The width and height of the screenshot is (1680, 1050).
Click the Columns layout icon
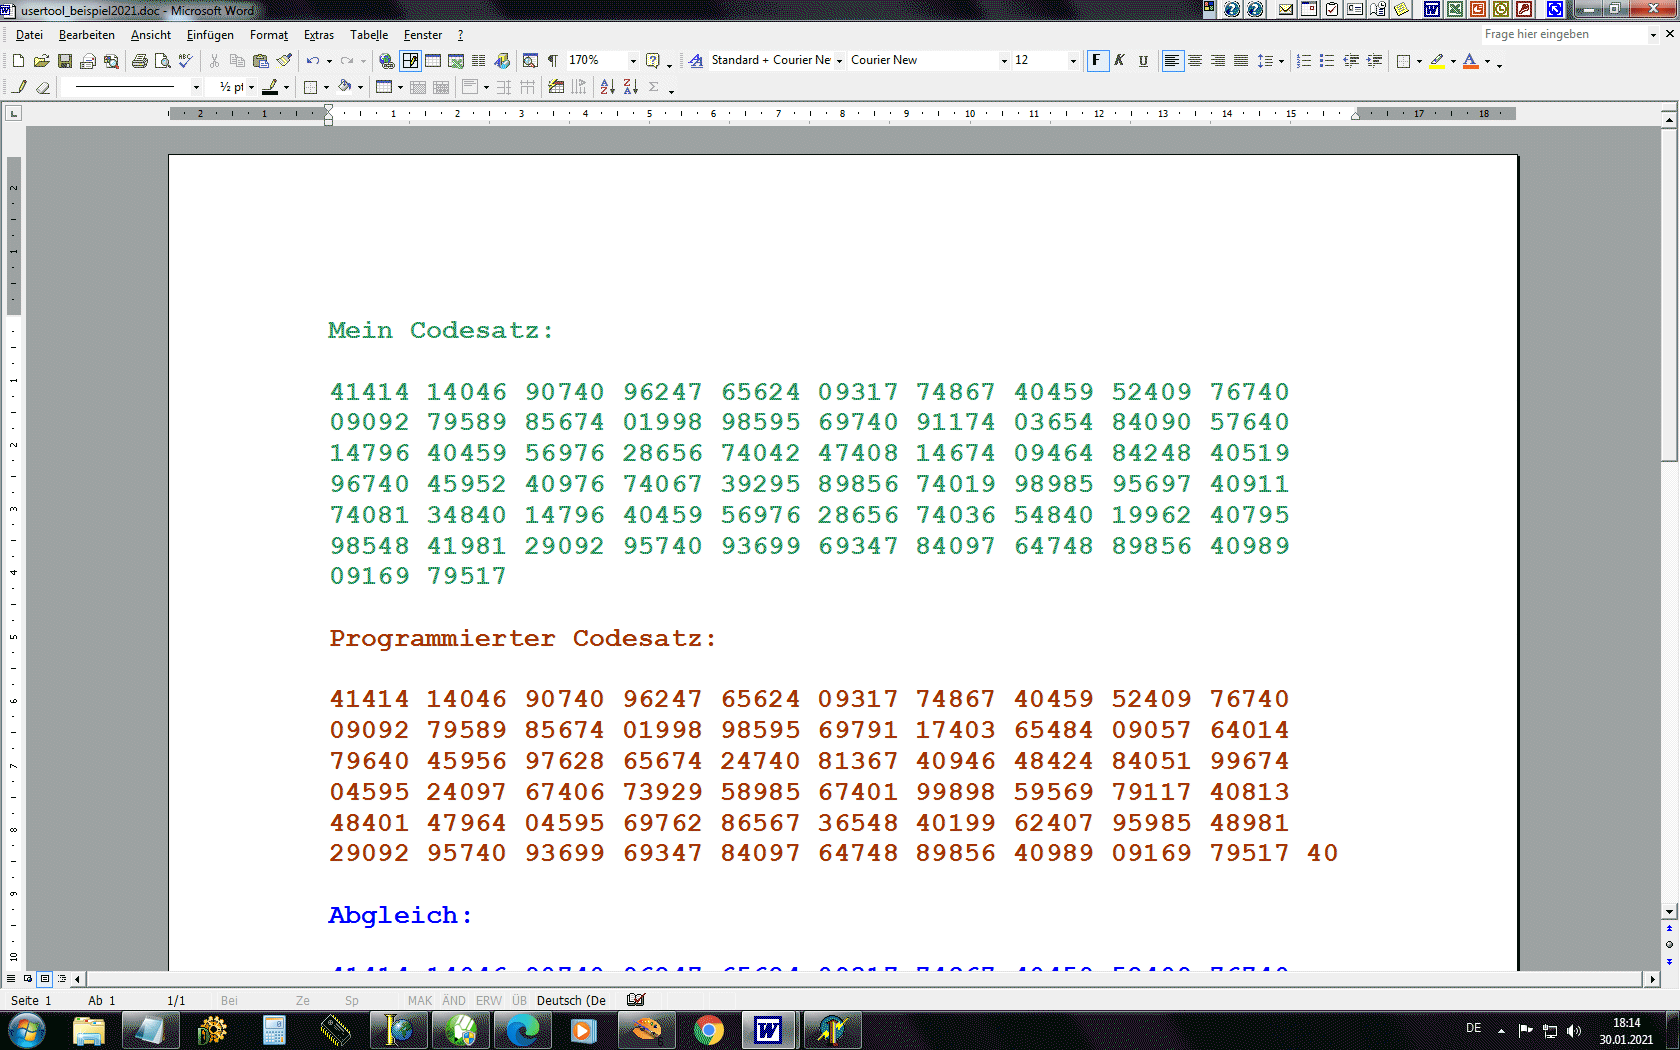tap(479, 61)
